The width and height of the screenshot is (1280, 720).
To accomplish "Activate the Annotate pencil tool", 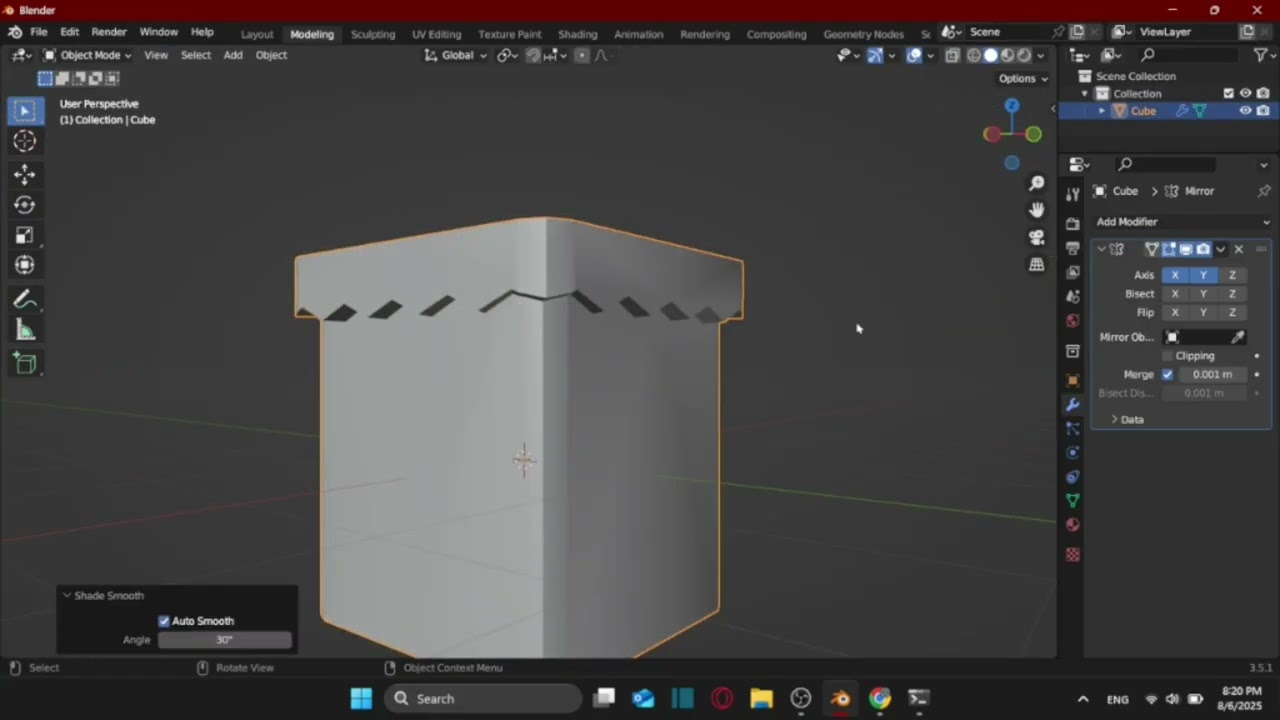I will click(x=25, y=300).
